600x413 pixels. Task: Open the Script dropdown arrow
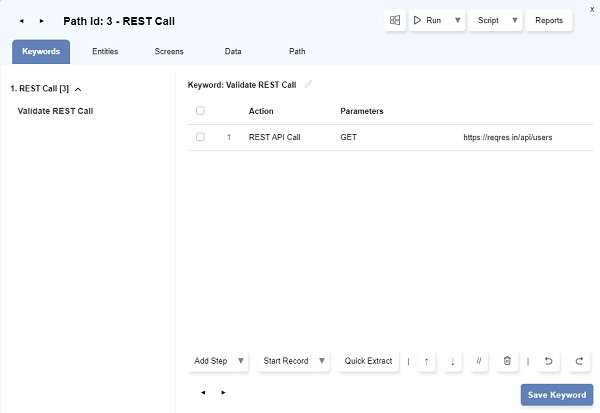tap(515, 20)
